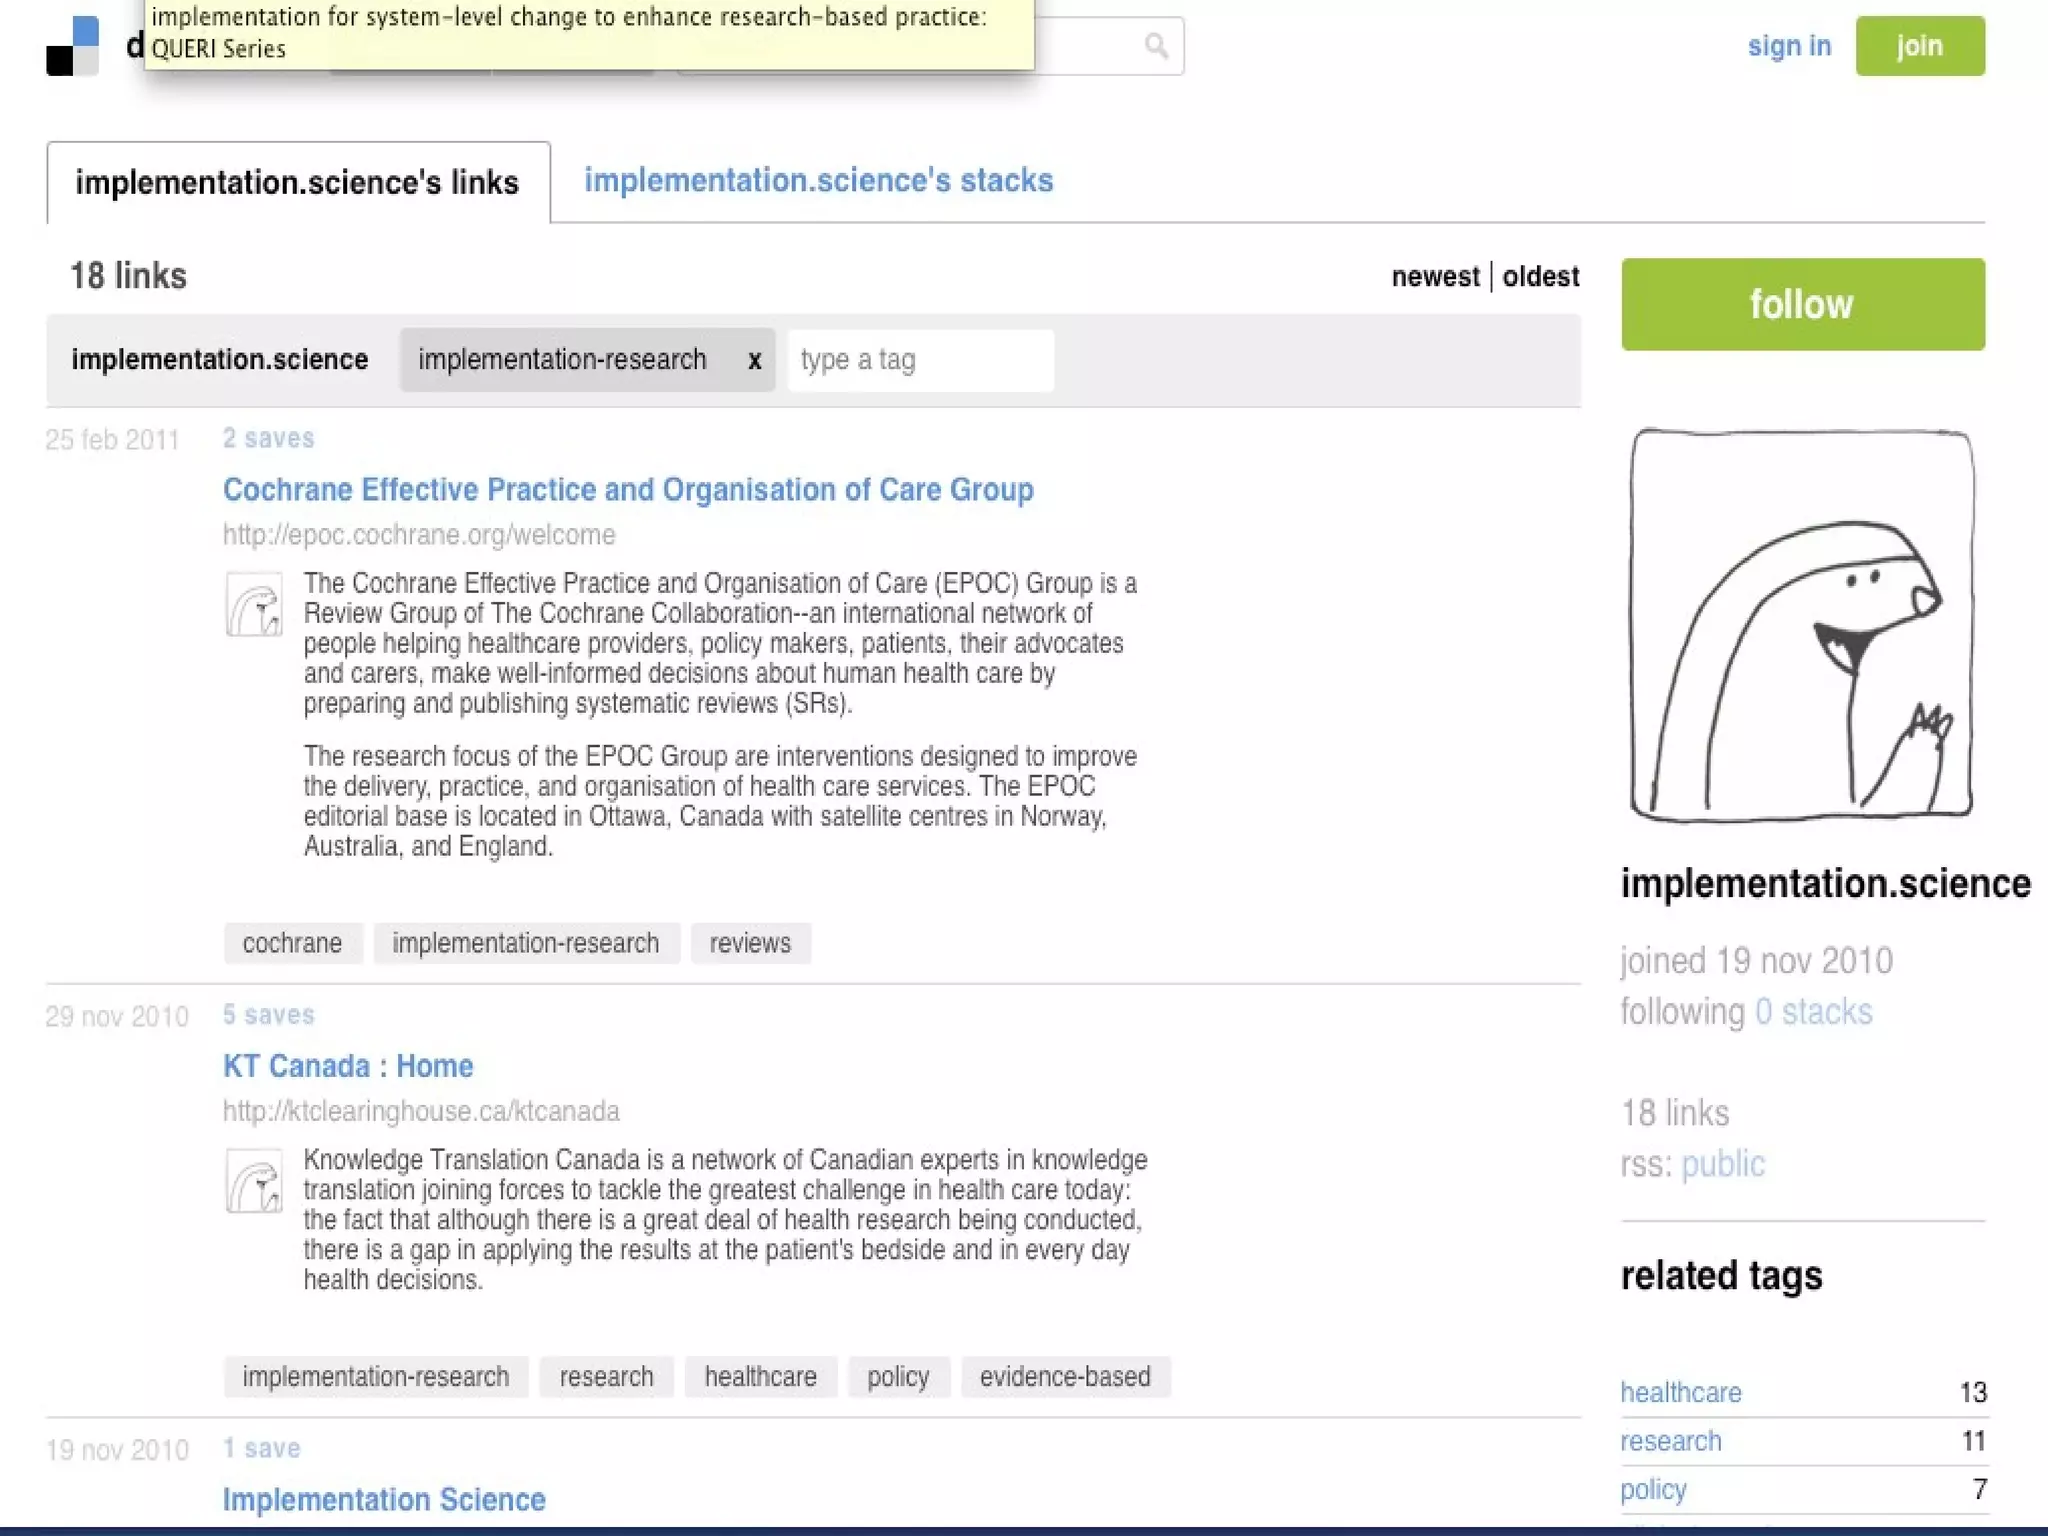Click the search magnifier icon
The image size is (2048, 1536).
point(1156,46)
